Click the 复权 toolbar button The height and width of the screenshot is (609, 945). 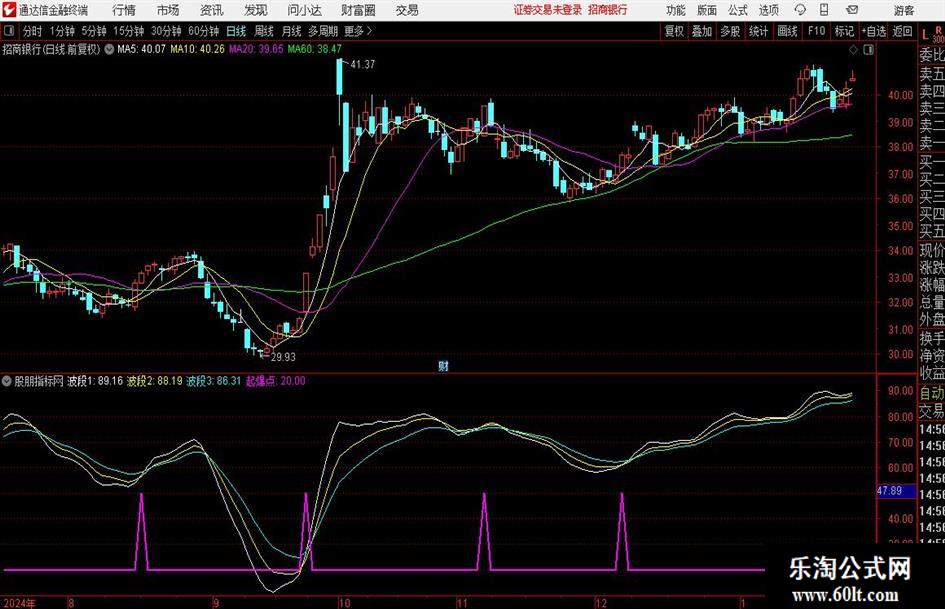coord(674,31)
